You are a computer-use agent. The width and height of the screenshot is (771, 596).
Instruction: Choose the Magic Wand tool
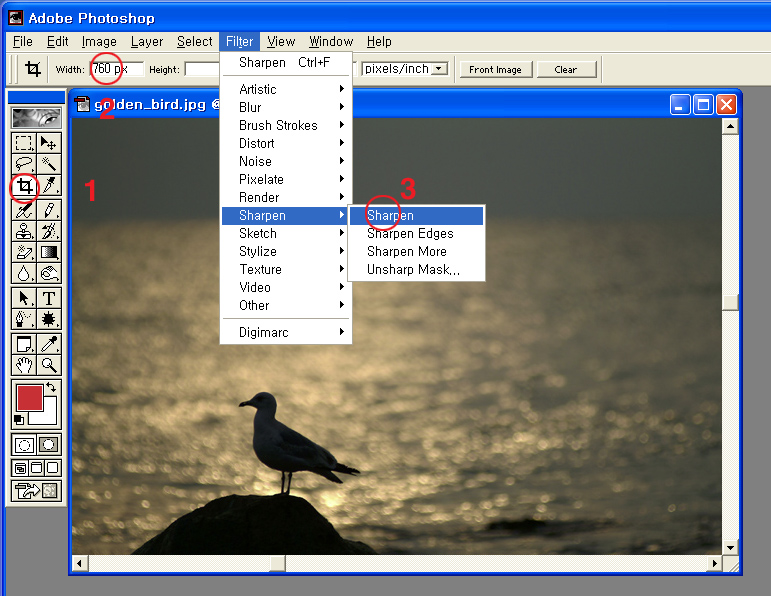[x=48, y=165]
